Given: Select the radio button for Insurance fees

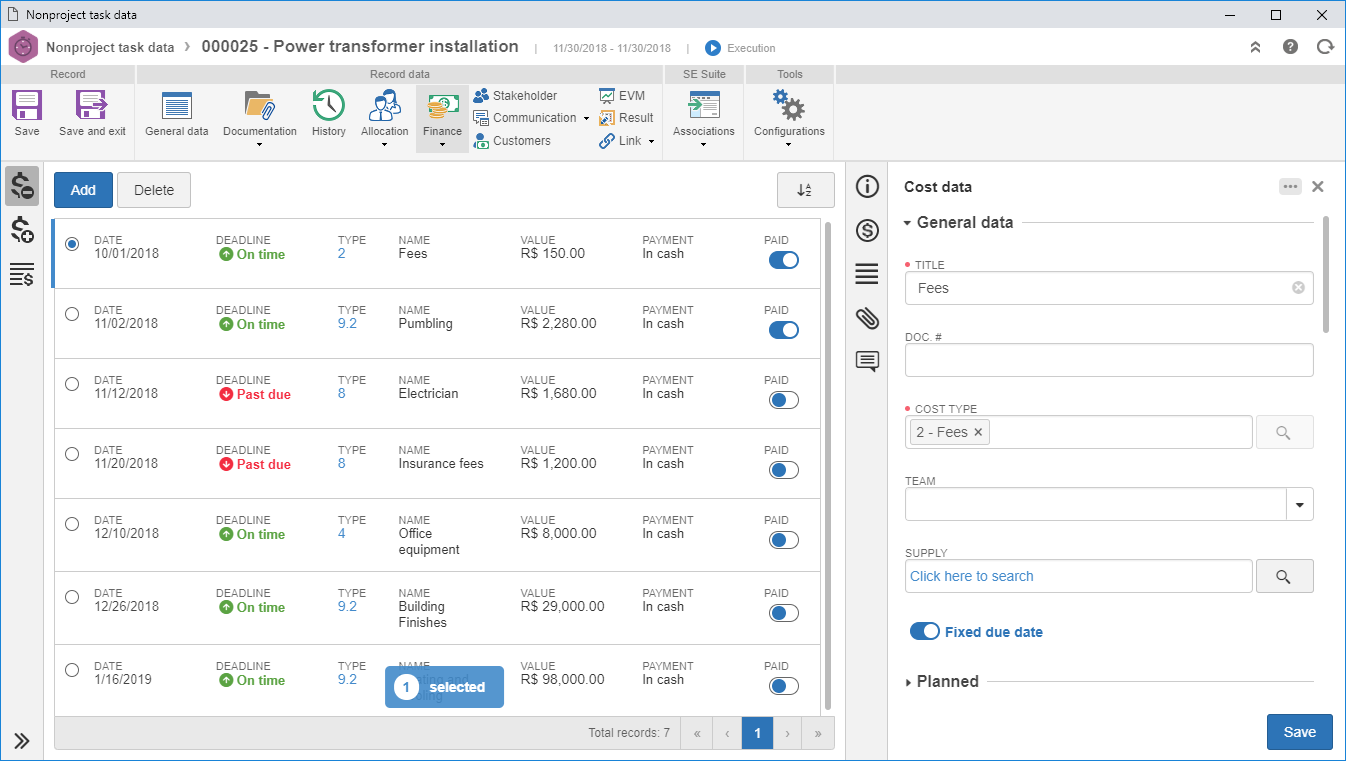Looking at the screenshot, I should (72, 454).
